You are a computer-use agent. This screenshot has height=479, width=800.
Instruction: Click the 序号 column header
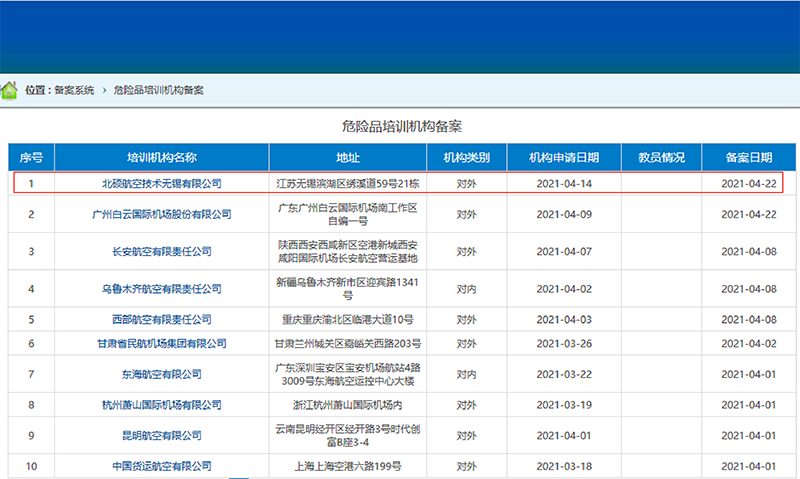tap(31, 158)
